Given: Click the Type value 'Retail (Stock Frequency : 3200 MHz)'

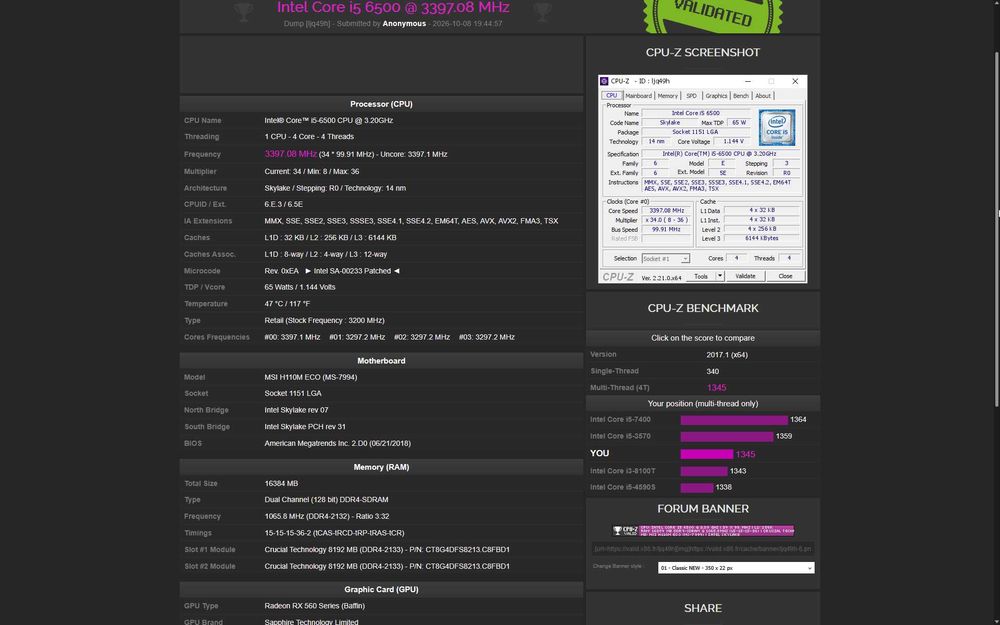Looking at the screenshot, I should 325,320.
